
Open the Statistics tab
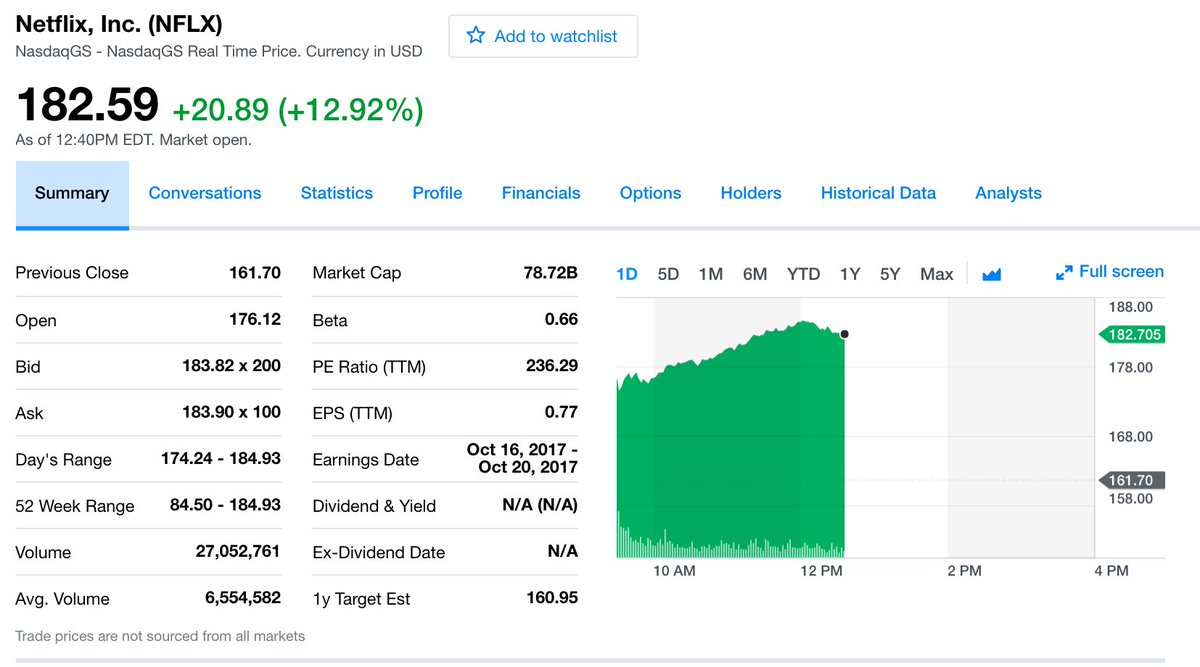pyautogui.click(x=337, y=194)
